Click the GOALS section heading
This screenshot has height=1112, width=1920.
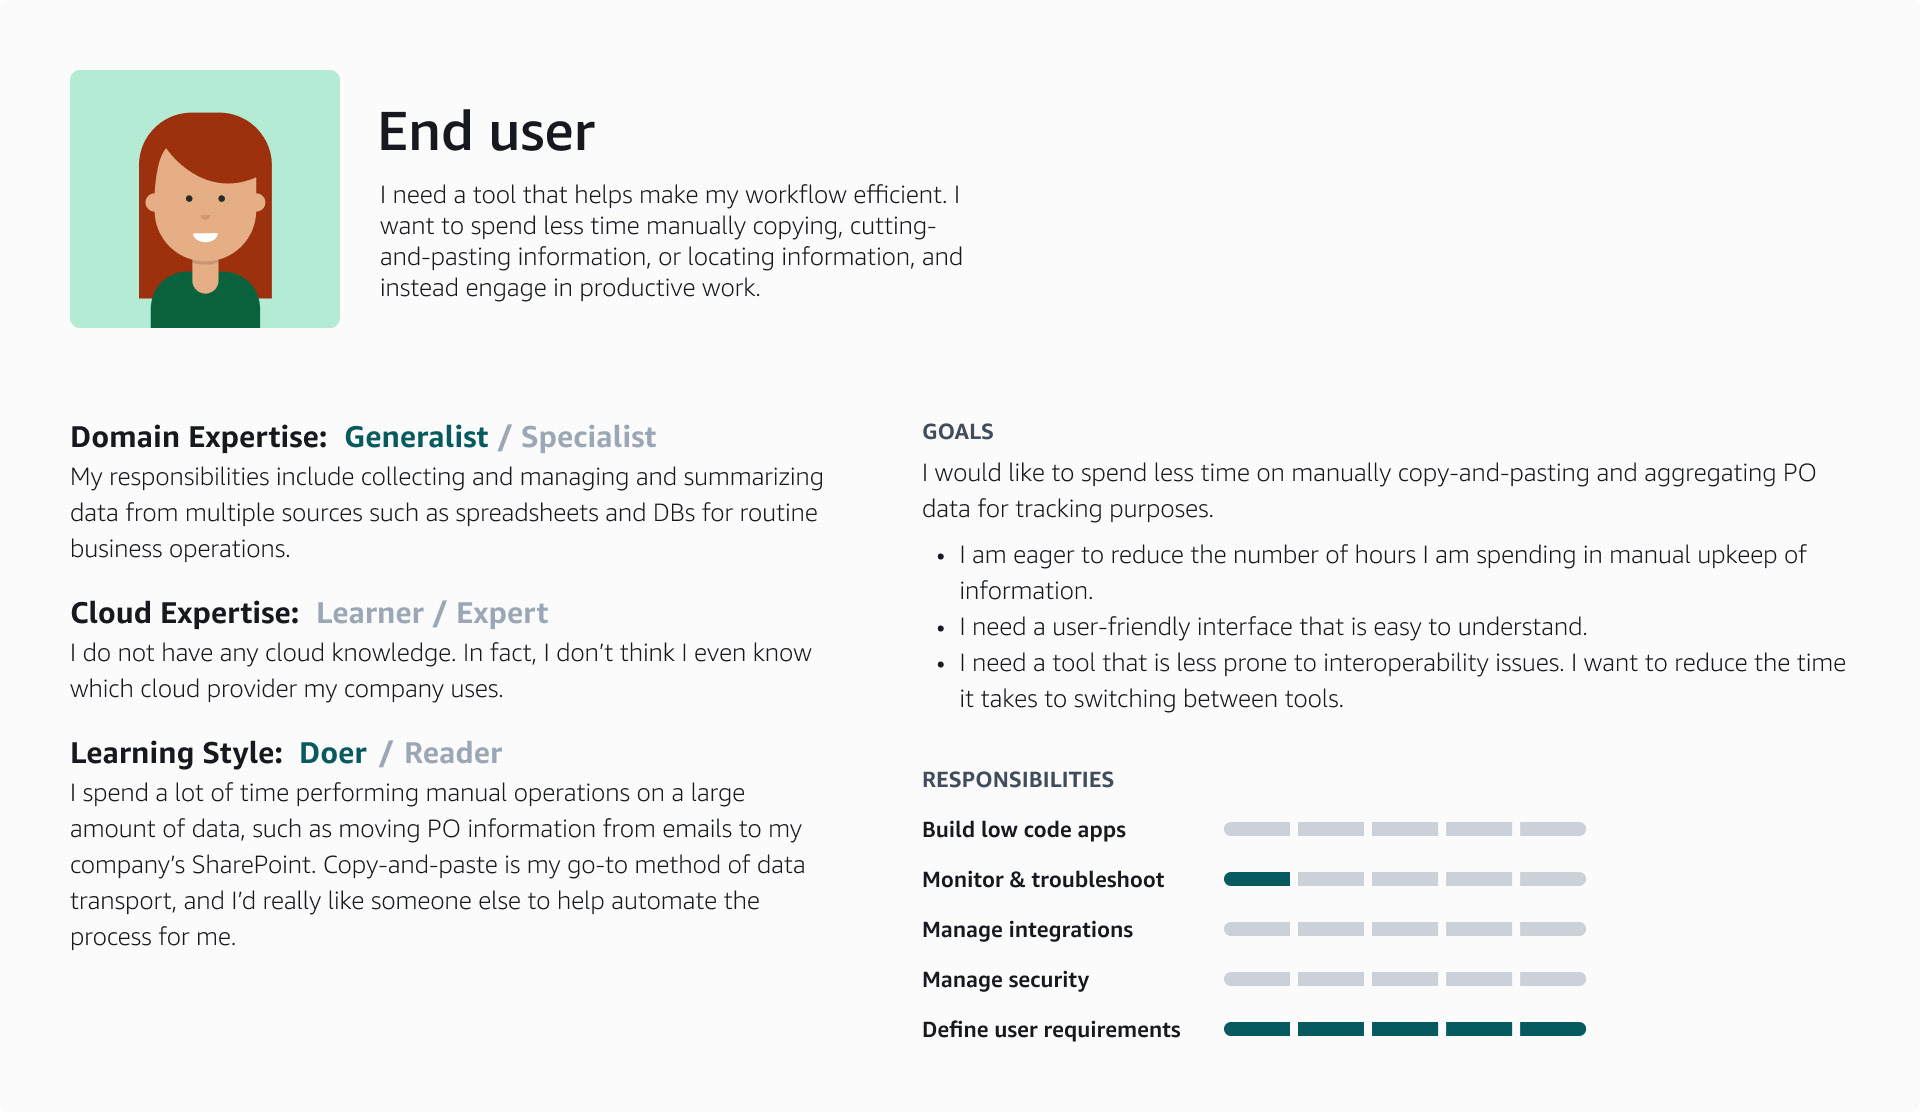coord(958,431)
